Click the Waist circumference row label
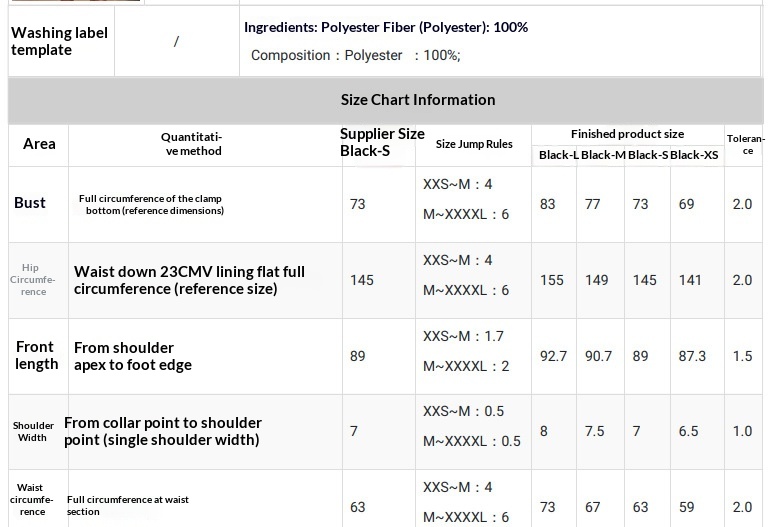The height and width of the screenshot is (527, 781). 31,499
